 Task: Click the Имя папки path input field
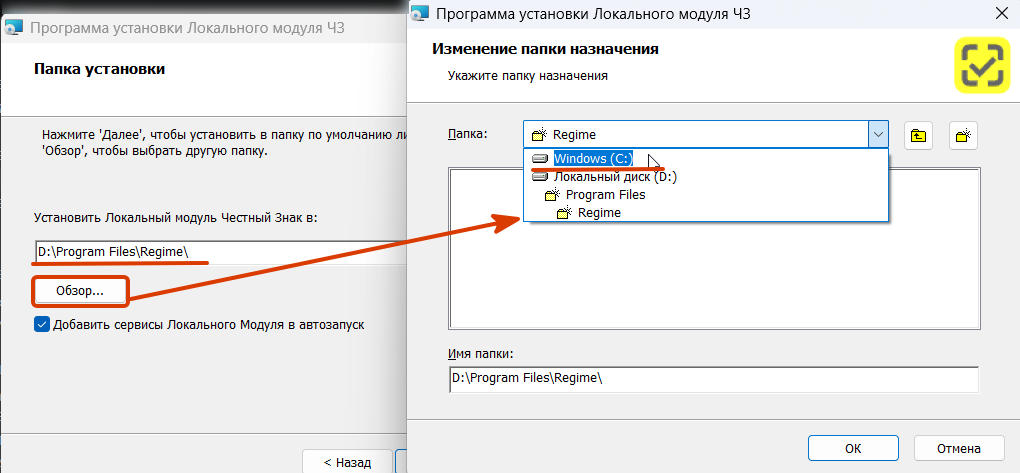point(714,379)
